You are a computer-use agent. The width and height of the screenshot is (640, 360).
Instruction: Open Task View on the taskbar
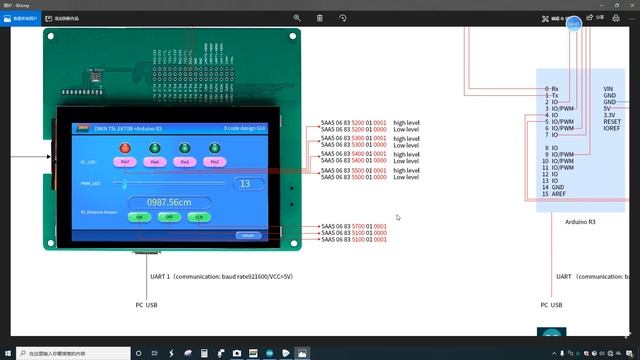[155, 353]
